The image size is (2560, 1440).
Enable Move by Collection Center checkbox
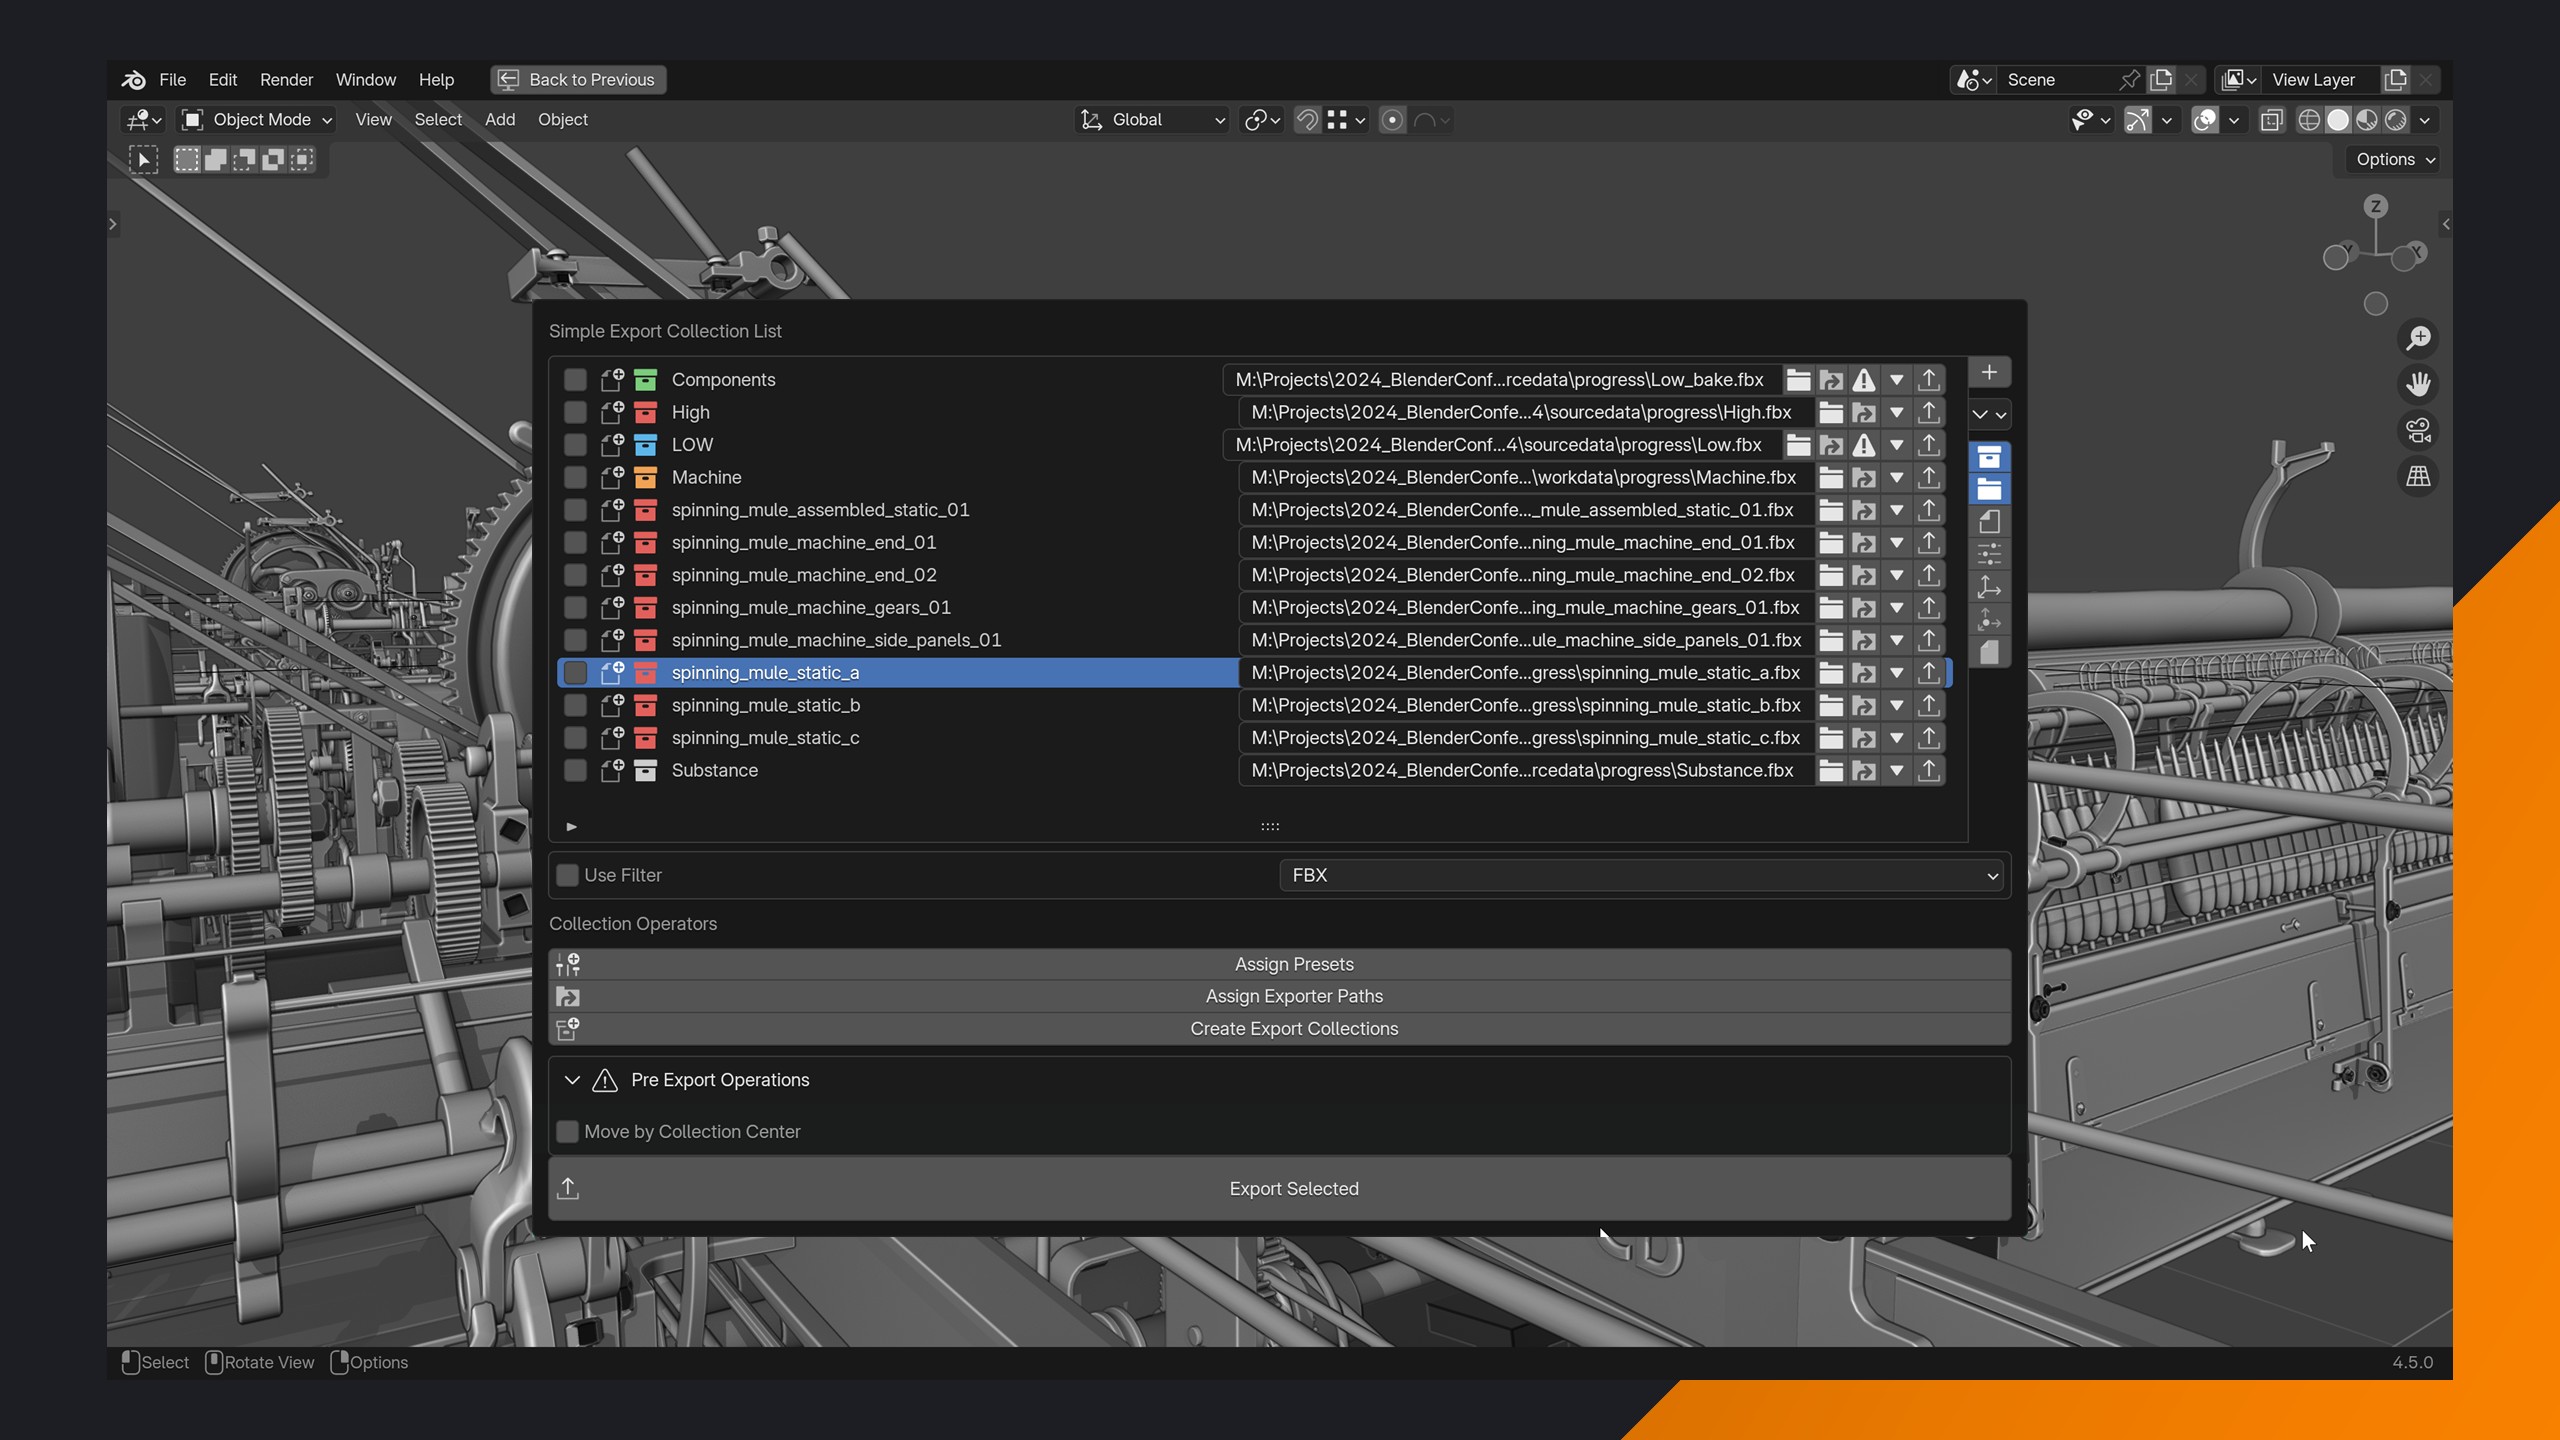[x=568, y=1132]
